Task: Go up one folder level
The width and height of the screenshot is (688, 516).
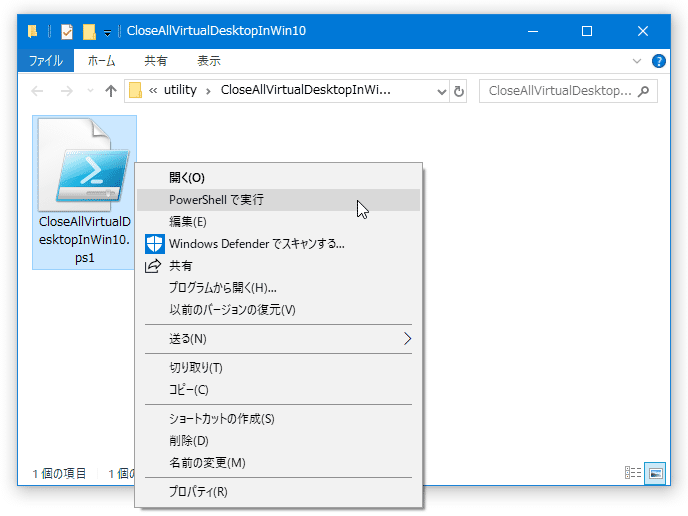Action: 111,91
